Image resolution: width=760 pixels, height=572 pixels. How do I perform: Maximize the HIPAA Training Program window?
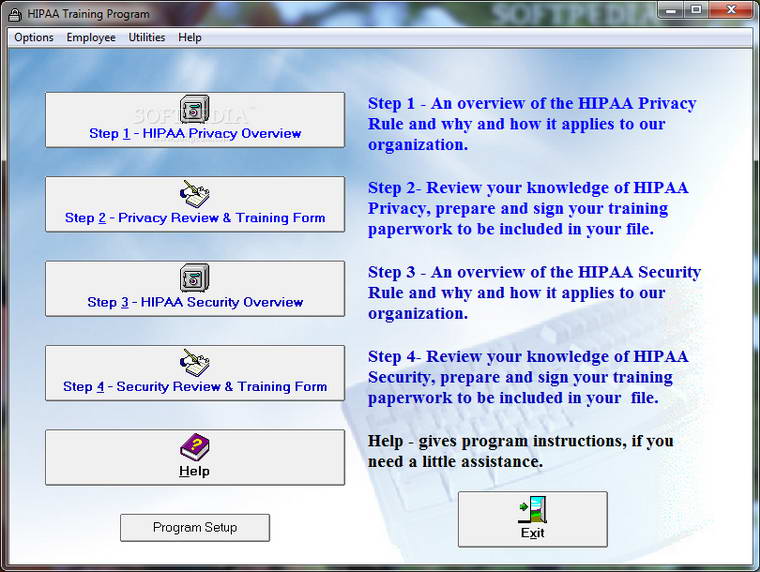click(697, 10)
